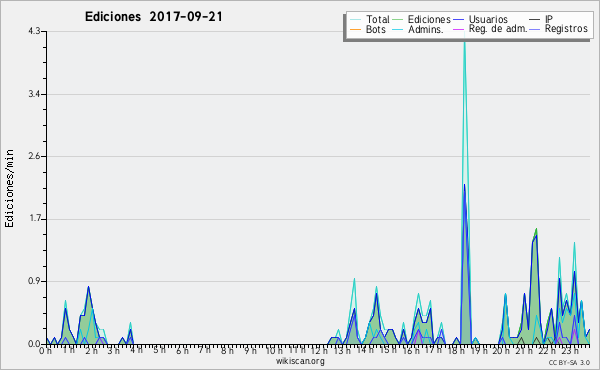Image resolution: width=600 pixels, height=370 pixels.
Task: Click the '20 h' x-axis tick label
Action: pyautogui.click(x=501, y=350)
